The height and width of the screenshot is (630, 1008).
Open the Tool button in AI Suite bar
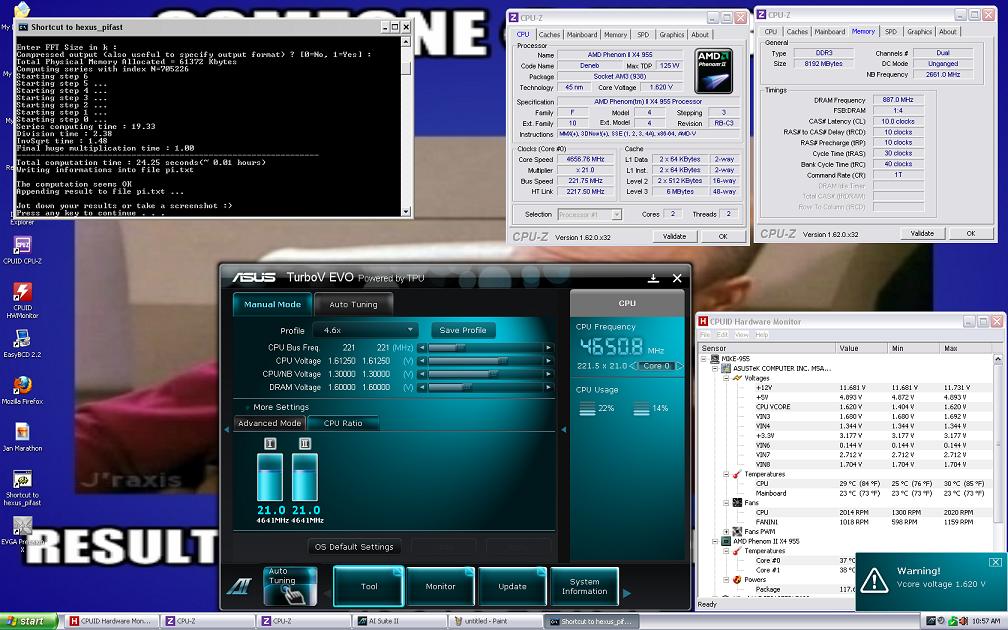(x=368, y=586)
